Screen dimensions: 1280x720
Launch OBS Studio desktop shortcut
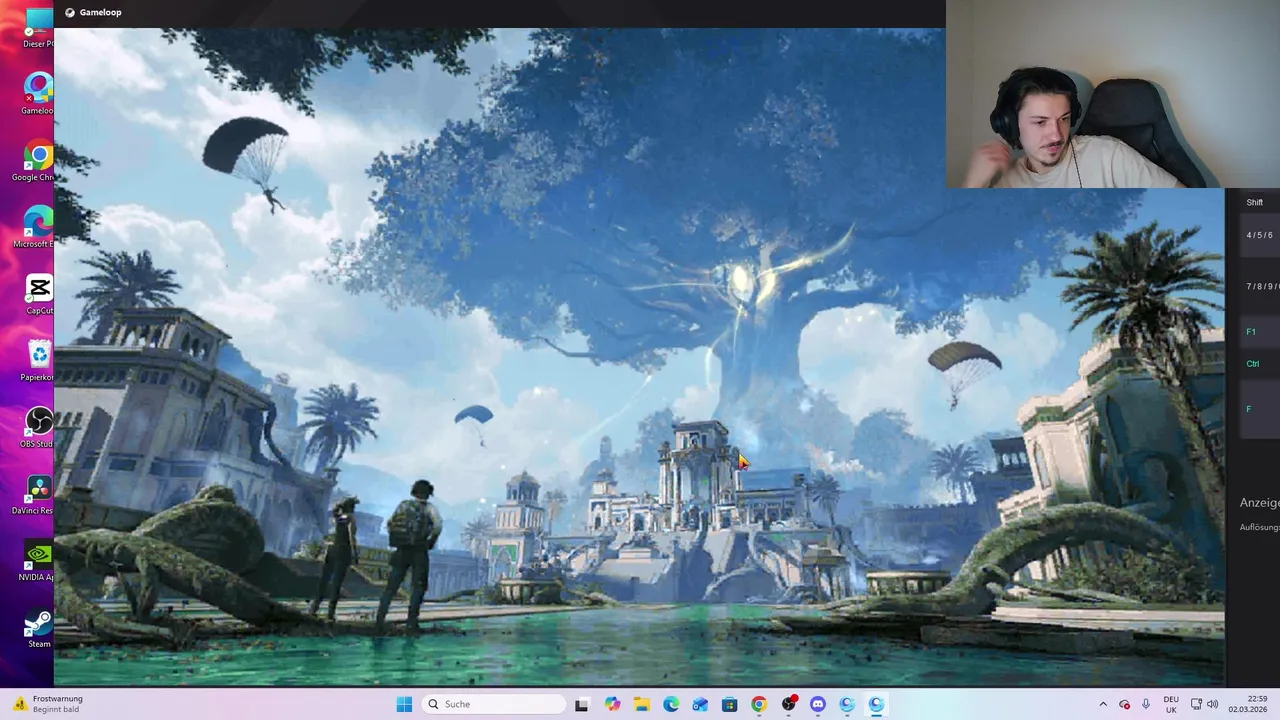click(x=38, y=428)
